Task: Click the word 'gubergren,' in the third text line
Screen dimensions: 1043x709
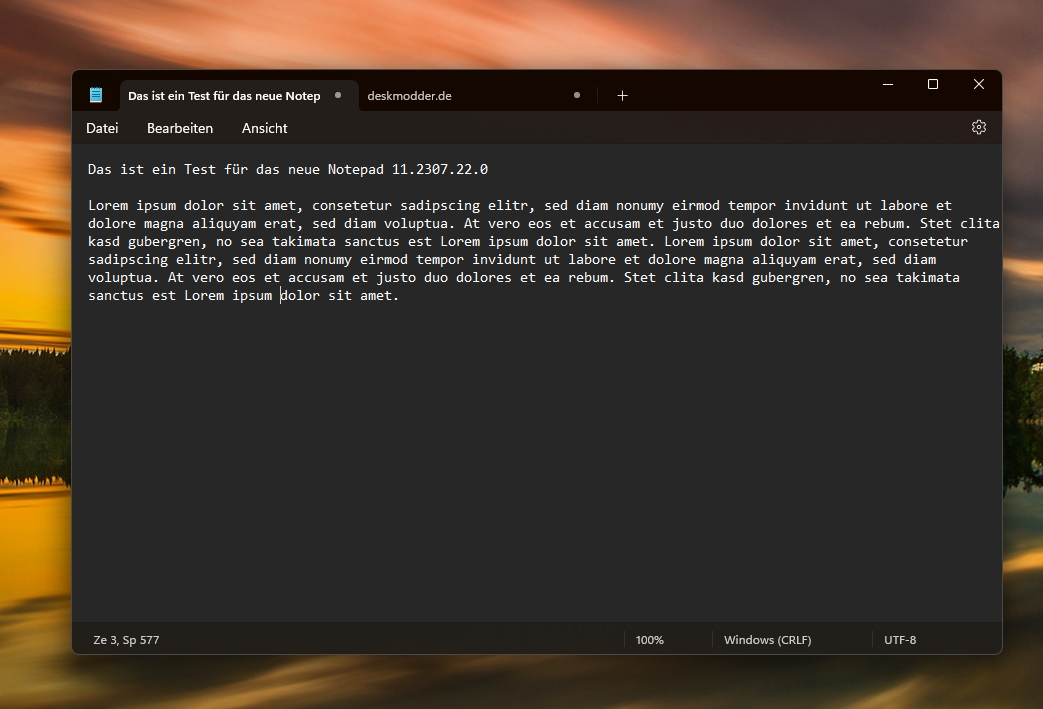Action: [x=168, y=241]
